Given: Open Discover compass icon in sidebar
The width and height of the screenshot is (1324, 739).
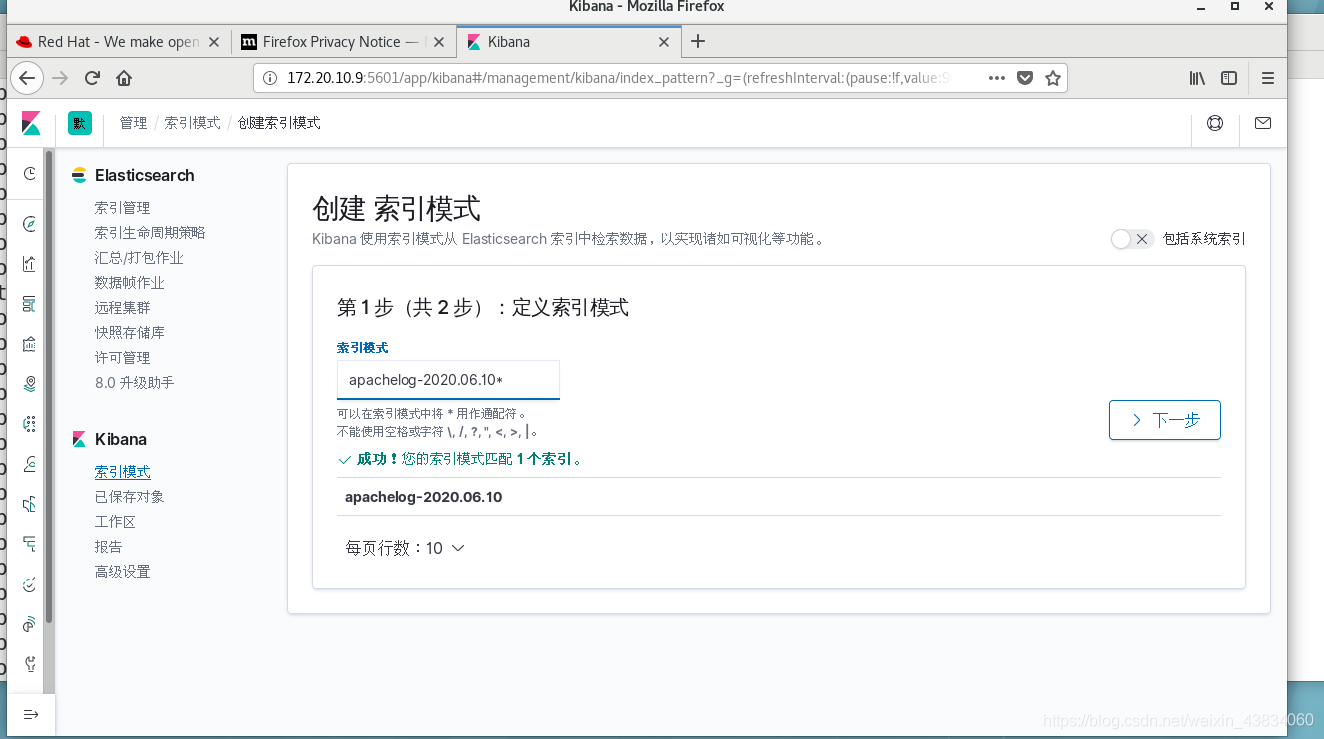Looking at the screenshot, I should [30, 223].
